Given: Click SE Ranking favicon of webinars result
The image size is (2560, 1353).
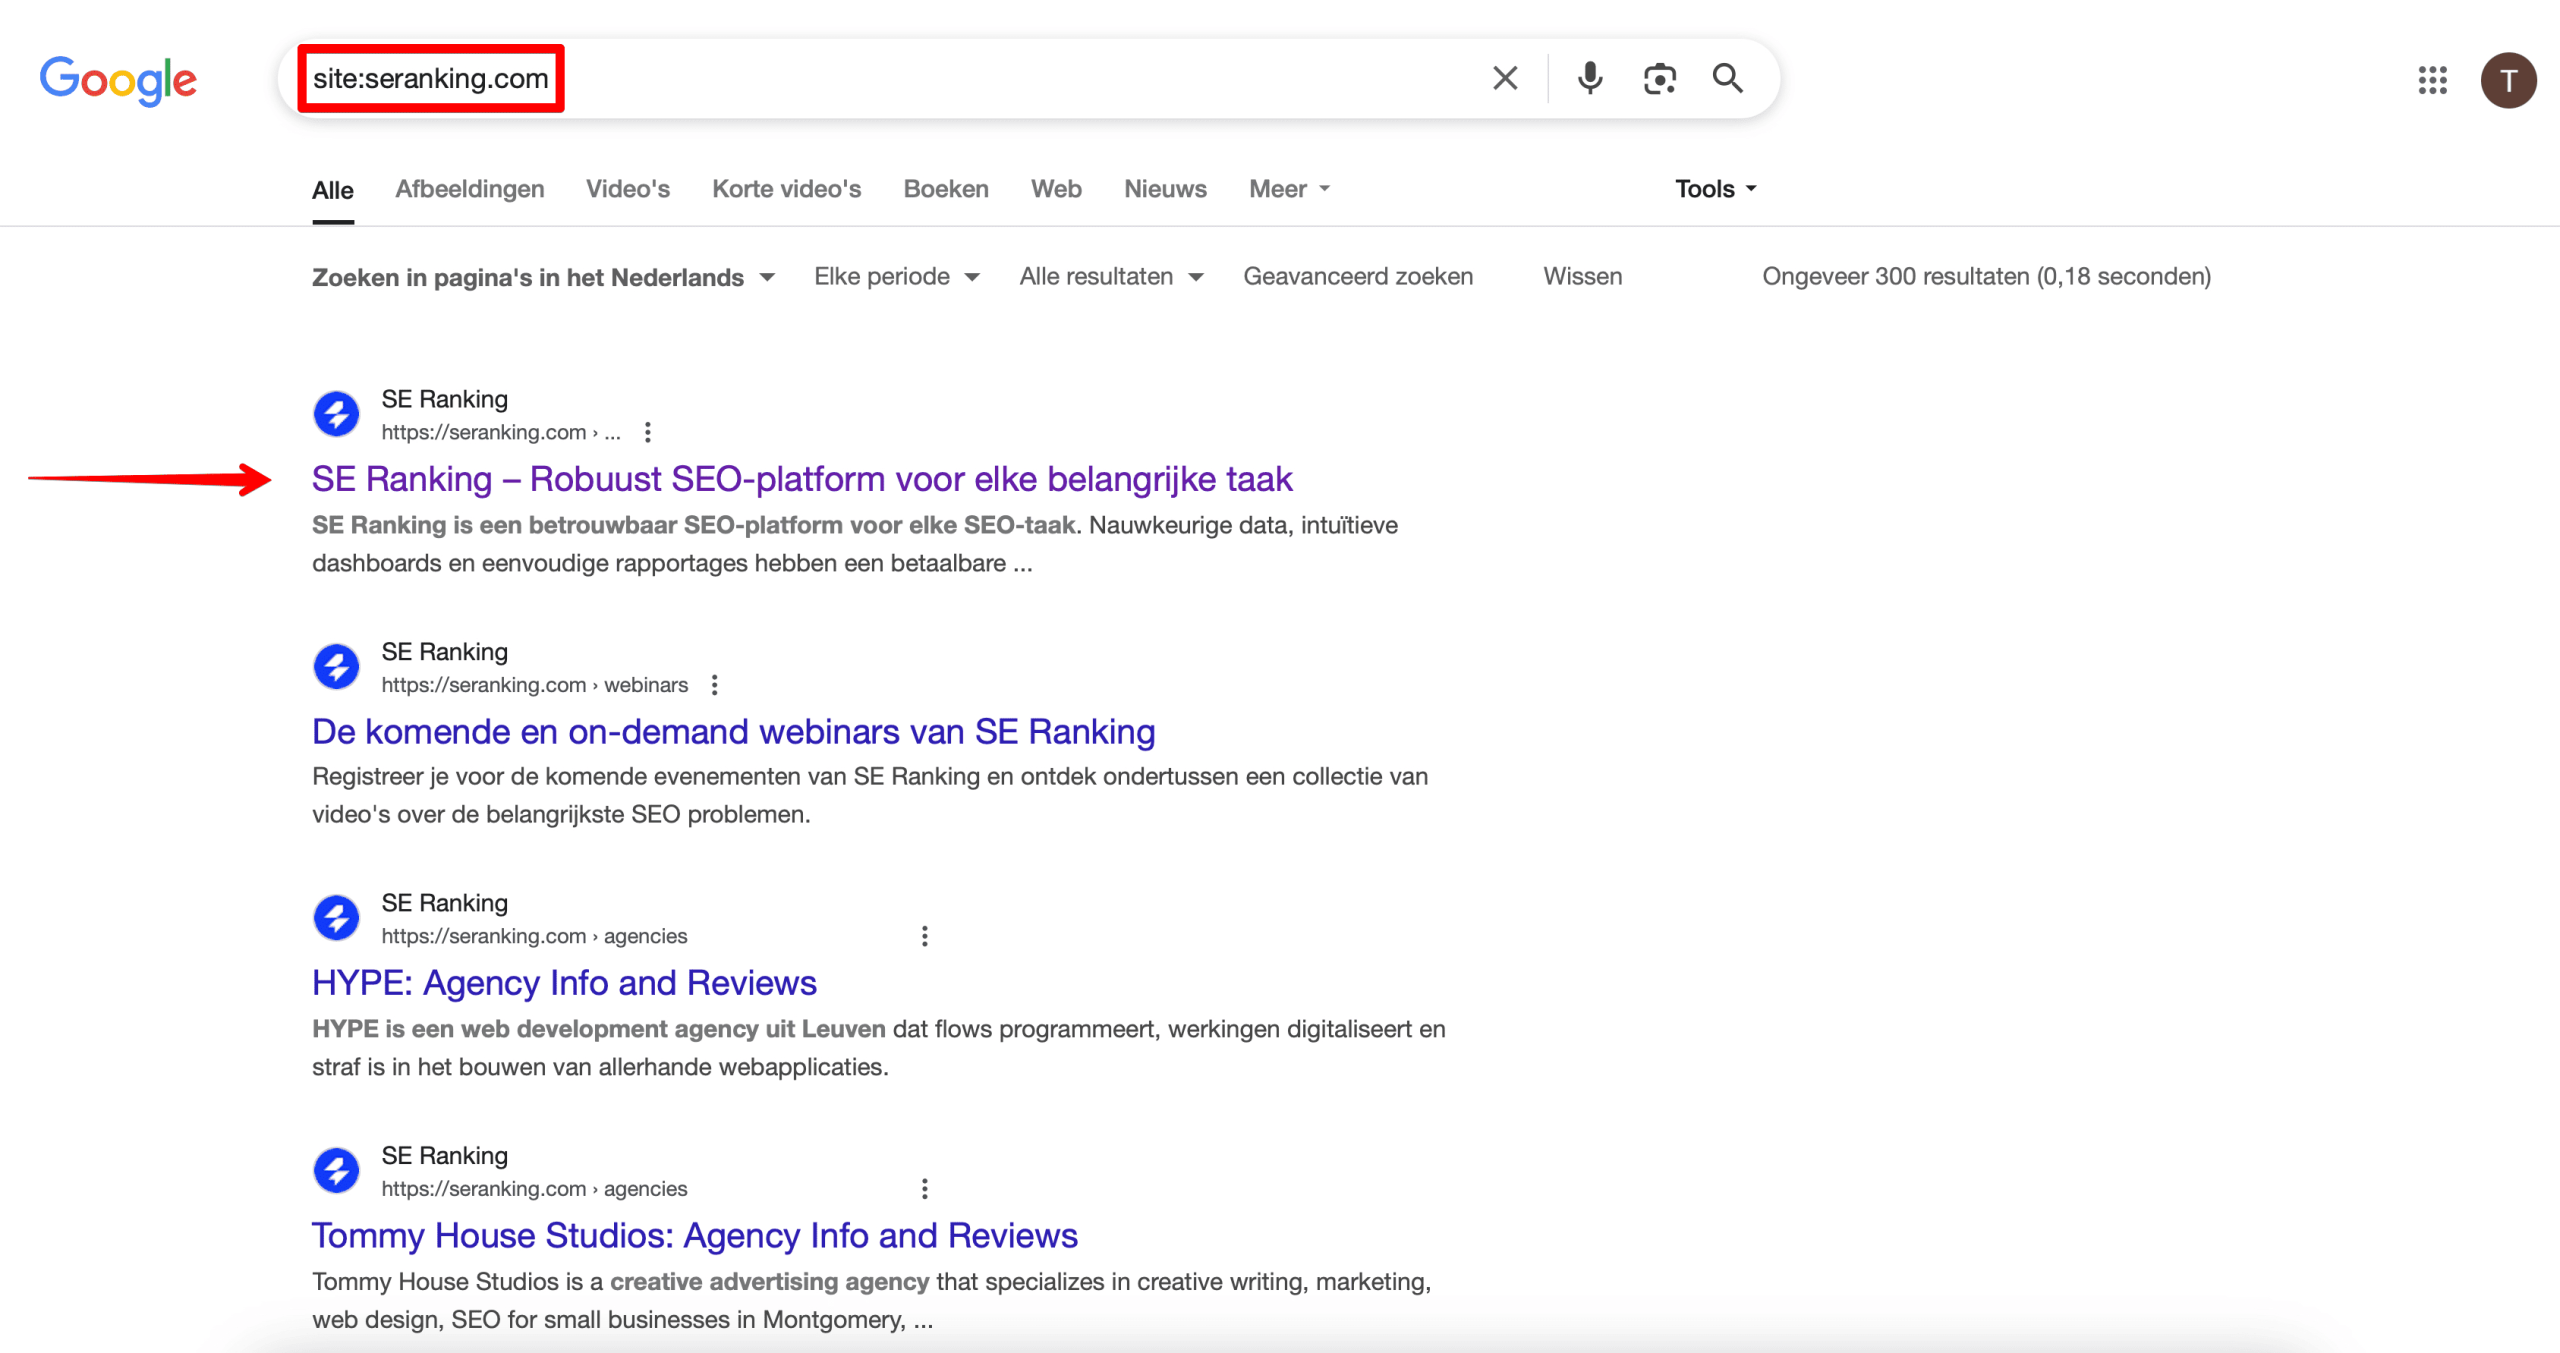Looking at the screenshot, I should click(x=336, y=667).
